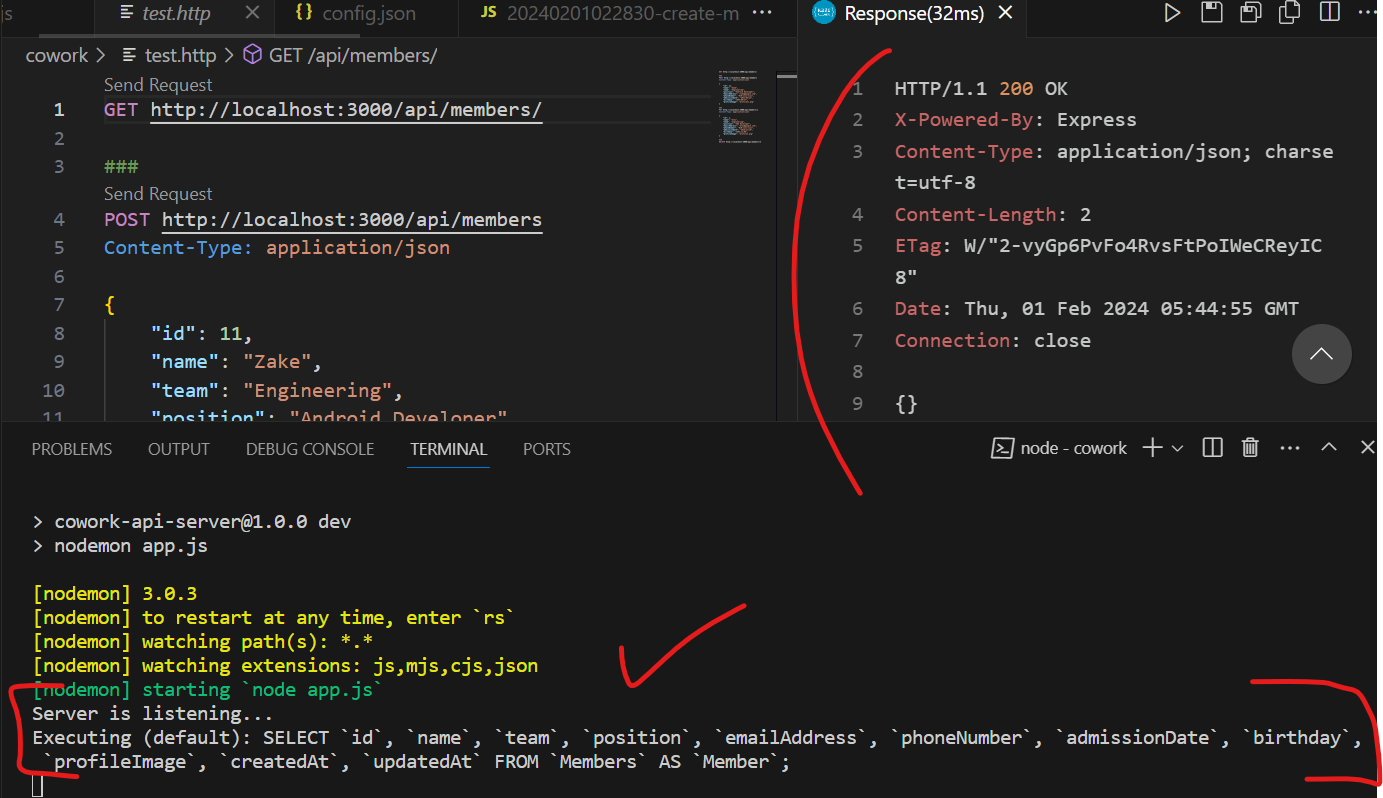Create a new terminal with the plus icon
This screenshot has width=1383, height=798.
point(1153,448)
